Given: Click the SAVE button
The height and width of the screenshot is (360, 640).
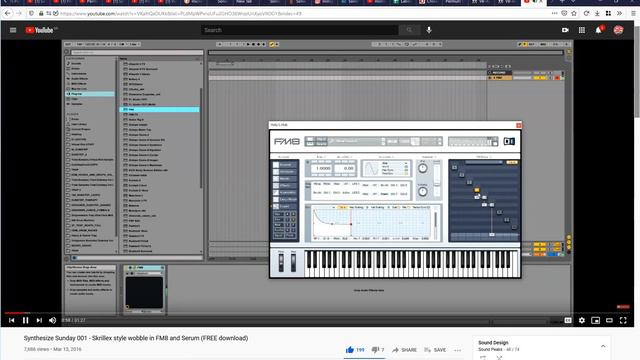Looking at the screenshot, I should [435, 350].
